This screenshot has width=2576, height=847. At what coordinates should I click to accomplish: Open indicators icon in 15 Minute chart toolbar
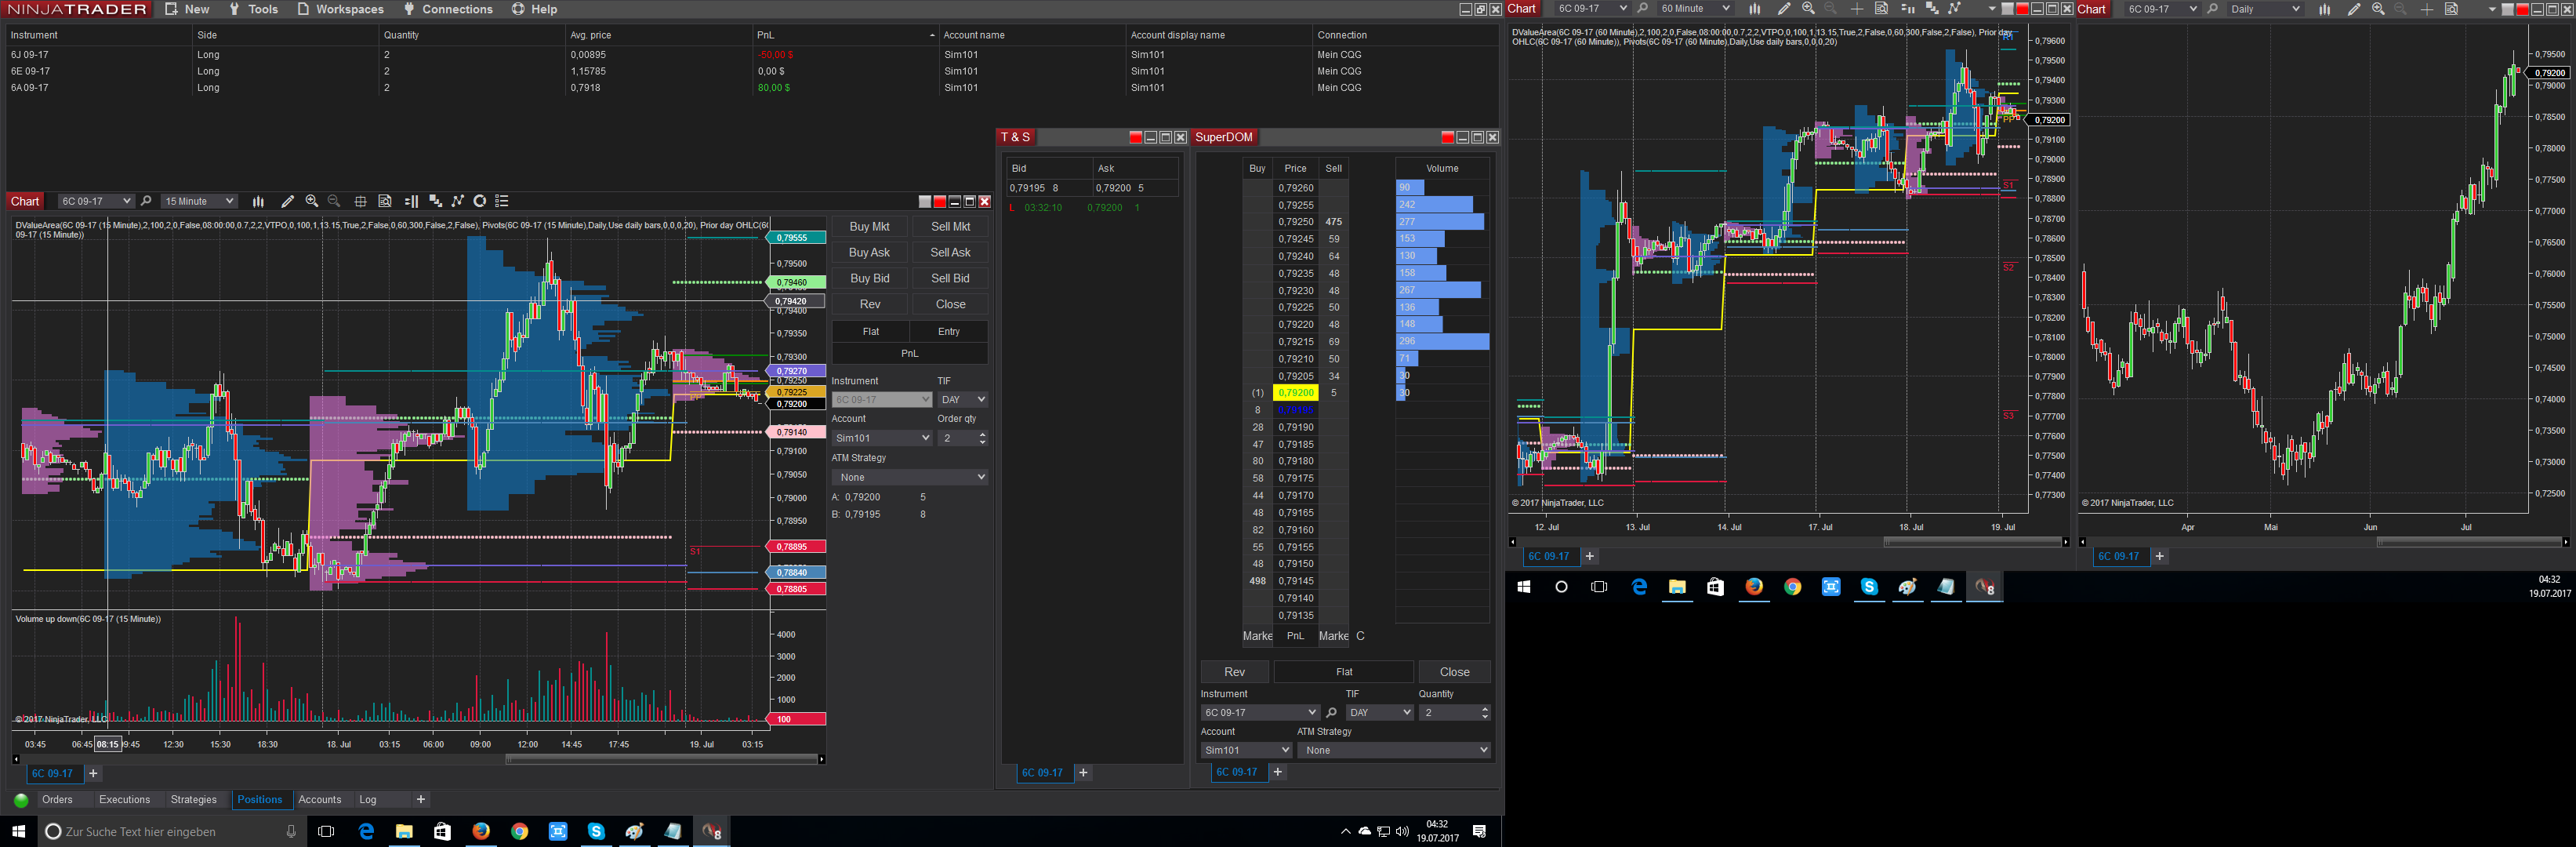[435, 201]
